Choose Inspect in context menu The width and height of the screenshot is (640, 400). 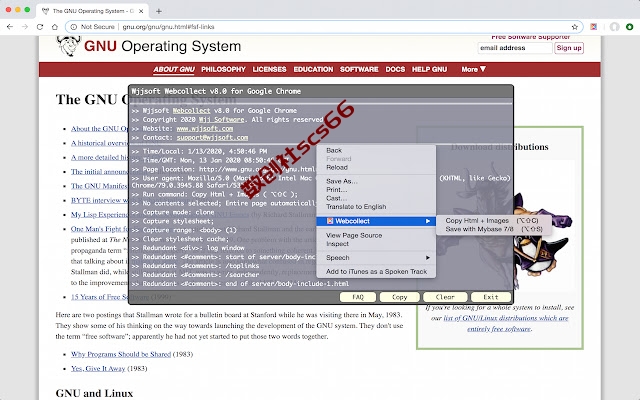[x=376, y=244]
